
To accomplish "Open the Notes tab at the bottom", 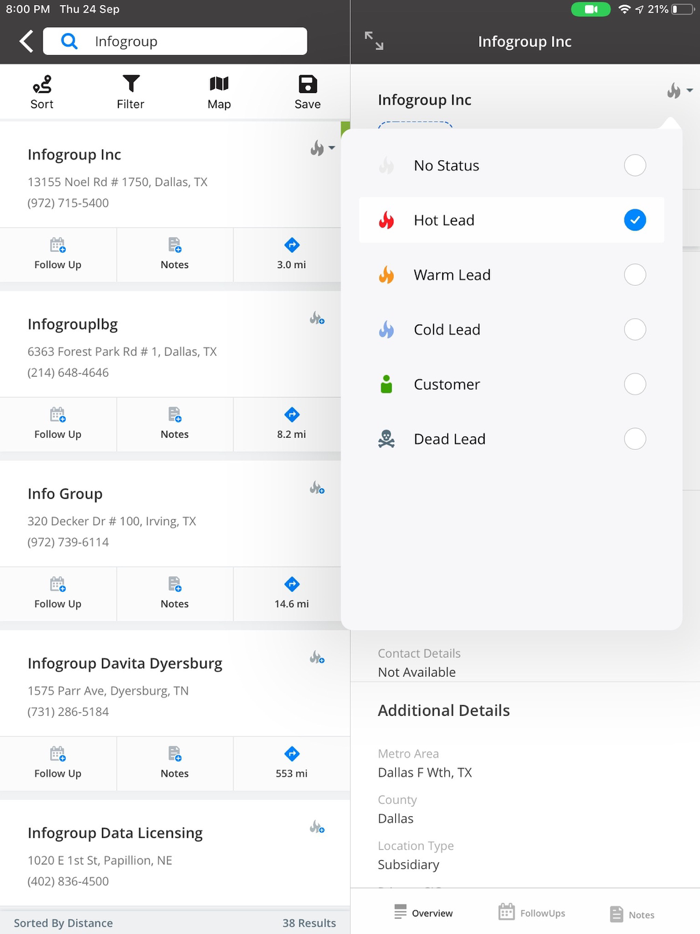I will coord(632,911).
